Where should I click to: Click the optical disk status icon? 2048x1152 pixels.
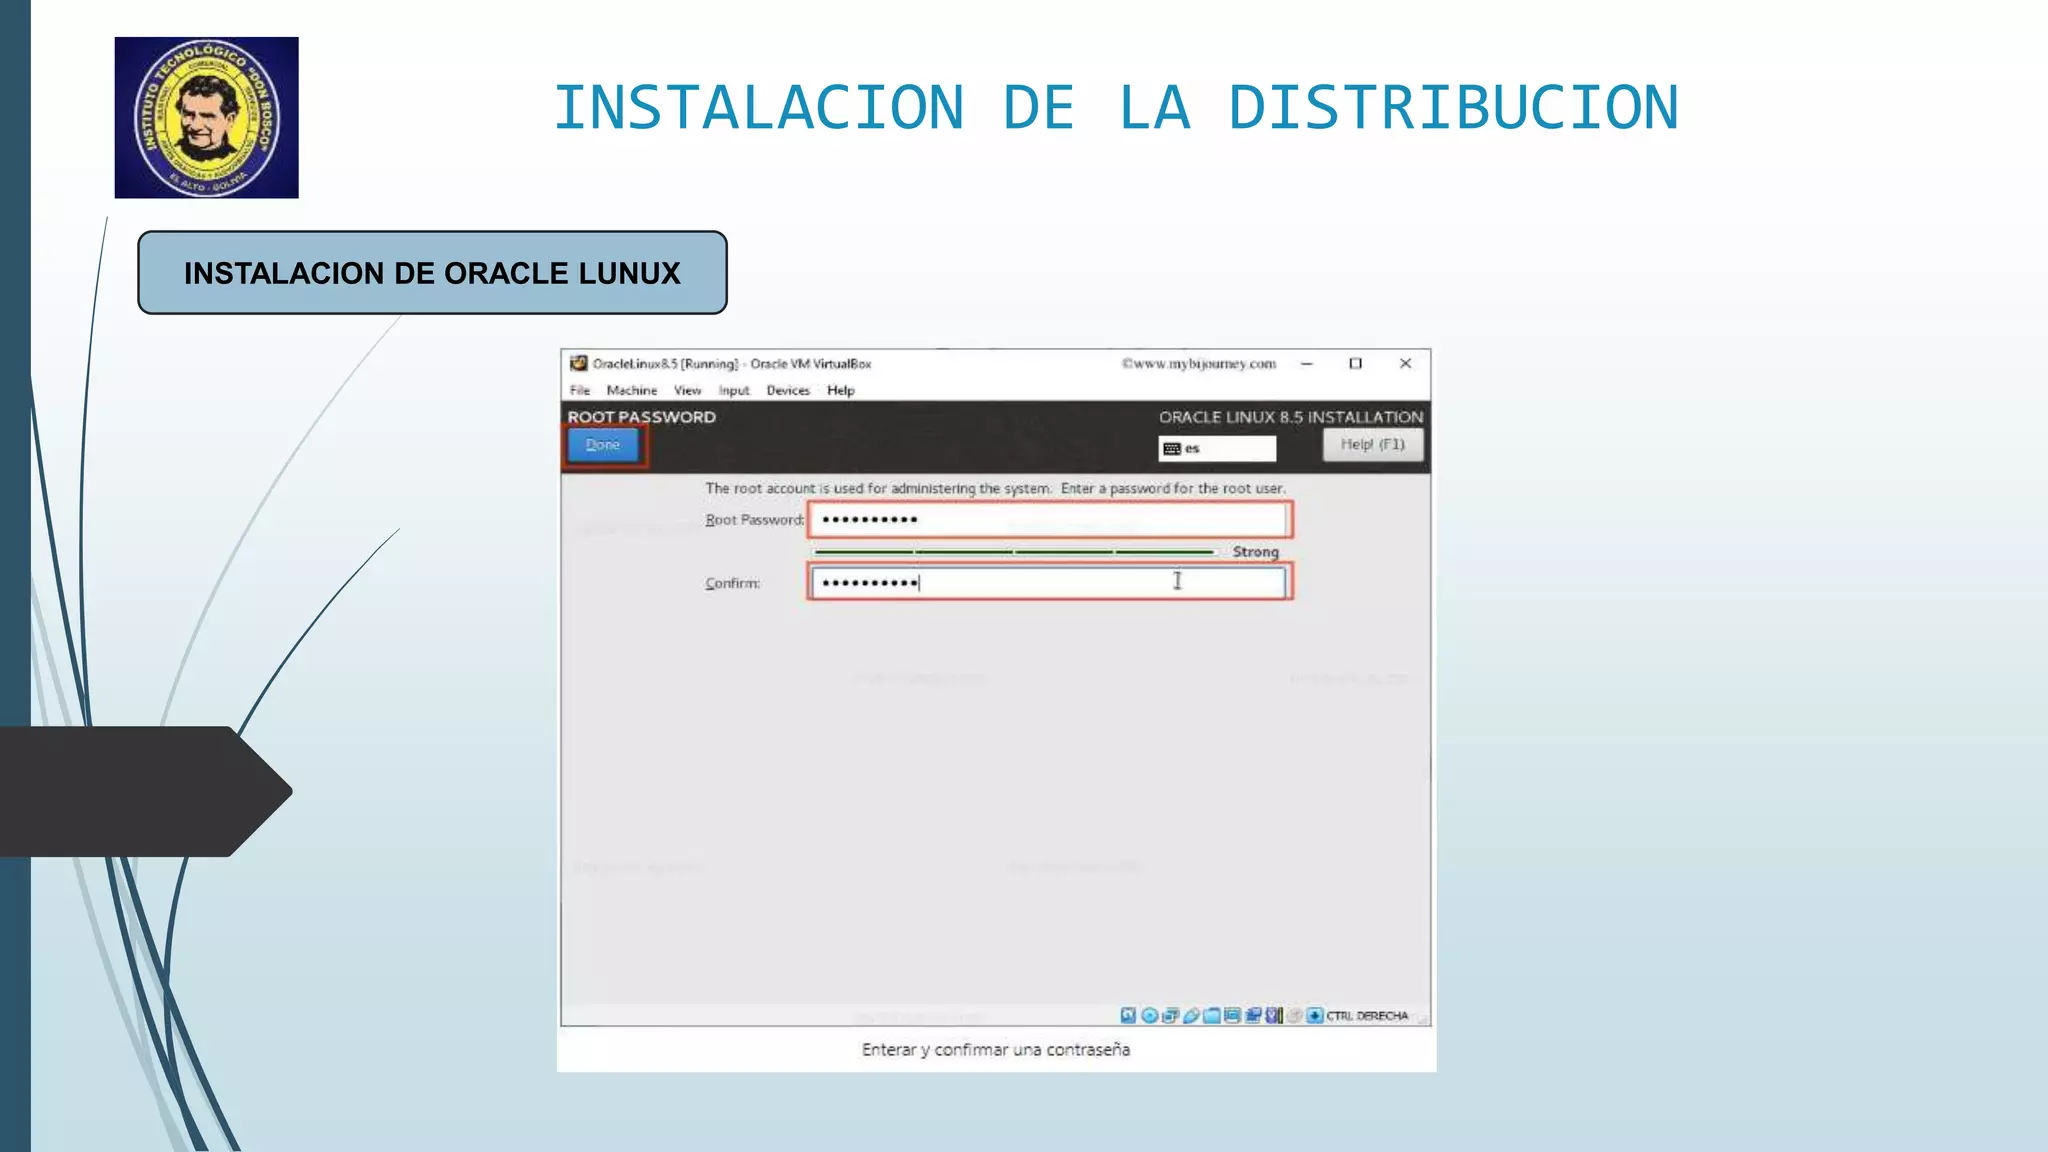[x=1150, y=1016]
